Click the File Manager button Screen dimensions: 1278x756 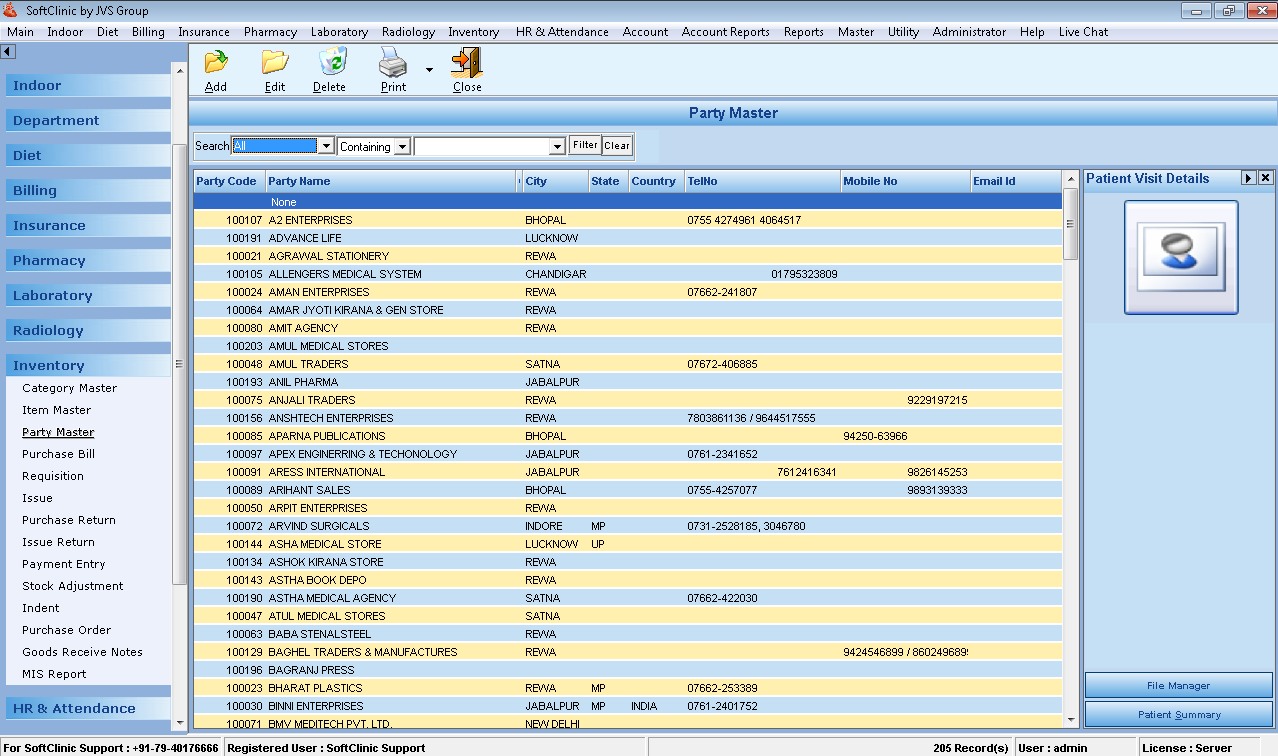(x=1178, y=686)
